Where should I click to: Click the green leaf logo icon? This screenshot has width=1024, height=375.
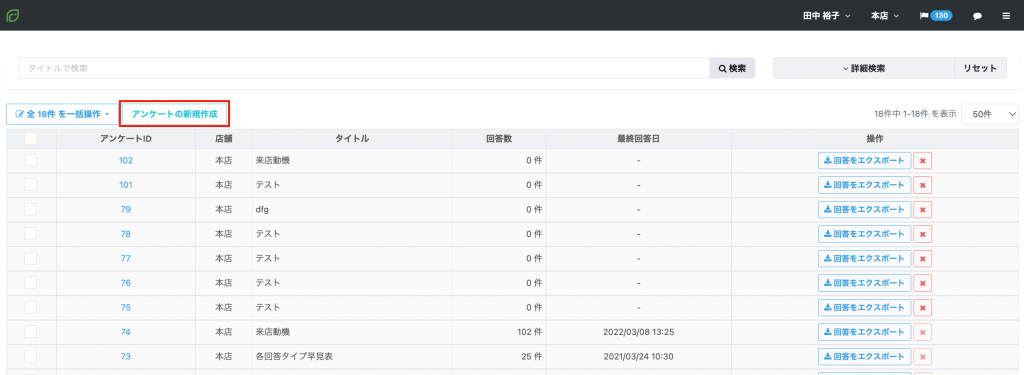point(12,15)
